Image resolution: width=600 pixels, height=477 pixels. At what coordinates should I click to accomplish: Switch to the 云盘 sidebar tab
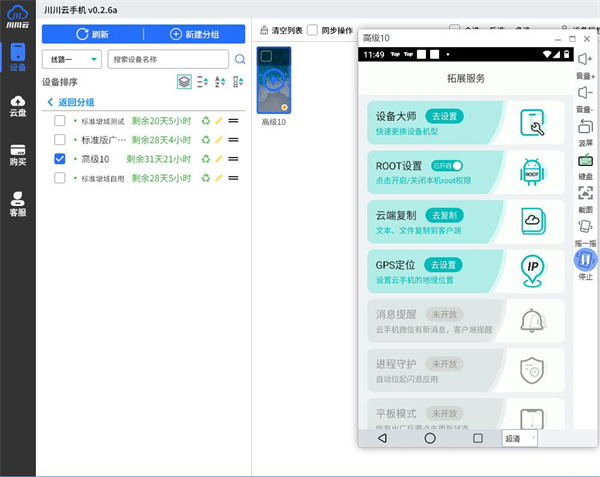[x=18, y=105]
